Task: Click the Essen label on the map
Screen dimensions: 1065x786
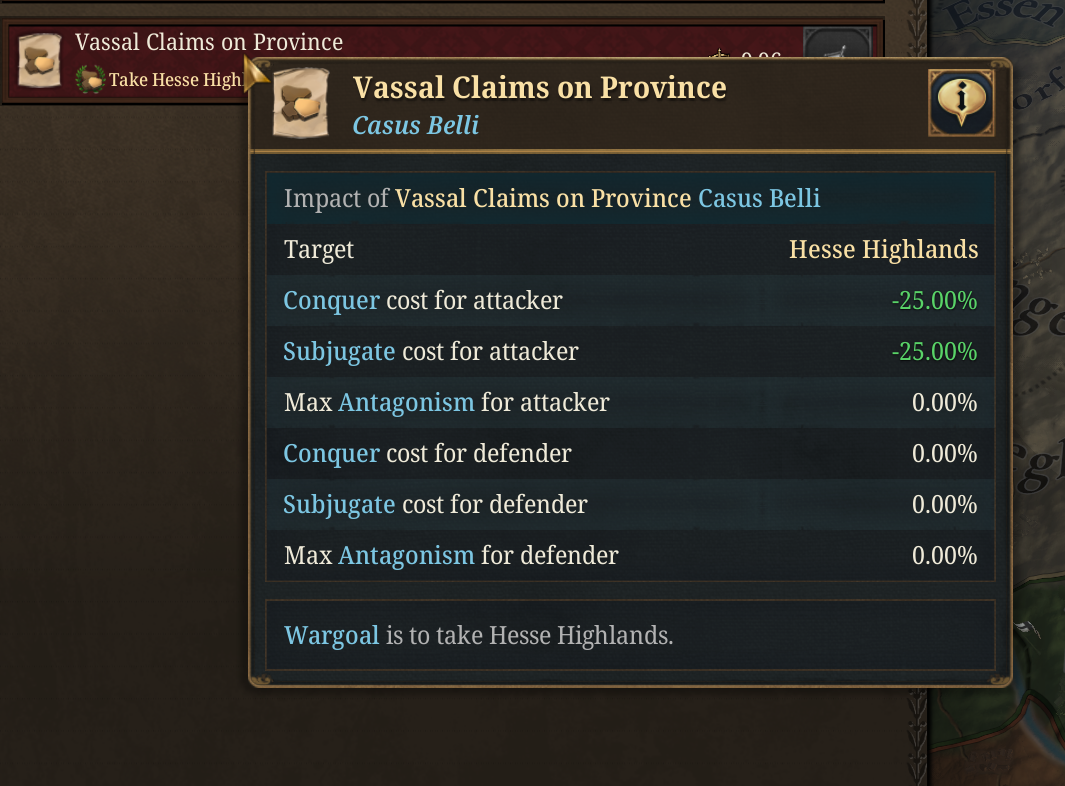Action: click(1004, 14)
